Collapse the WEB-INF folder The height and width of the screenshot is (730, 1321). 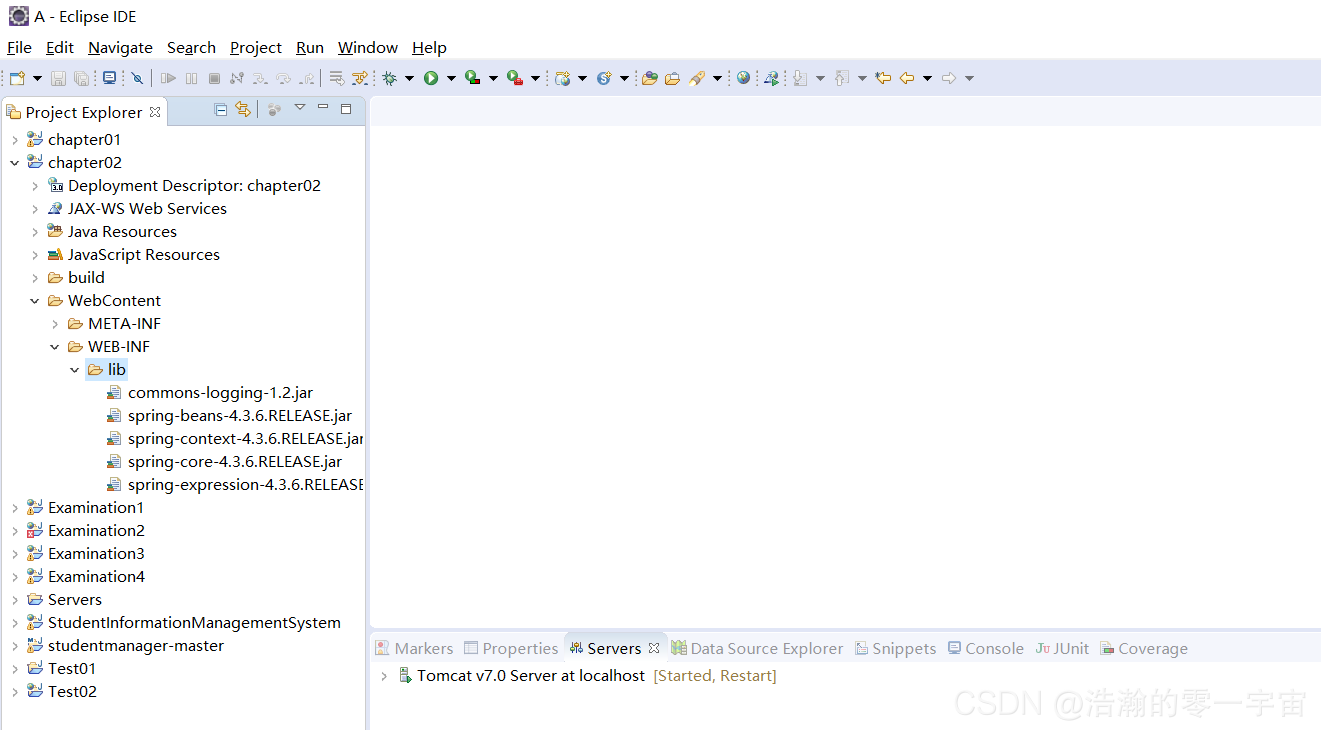[55, 347]
